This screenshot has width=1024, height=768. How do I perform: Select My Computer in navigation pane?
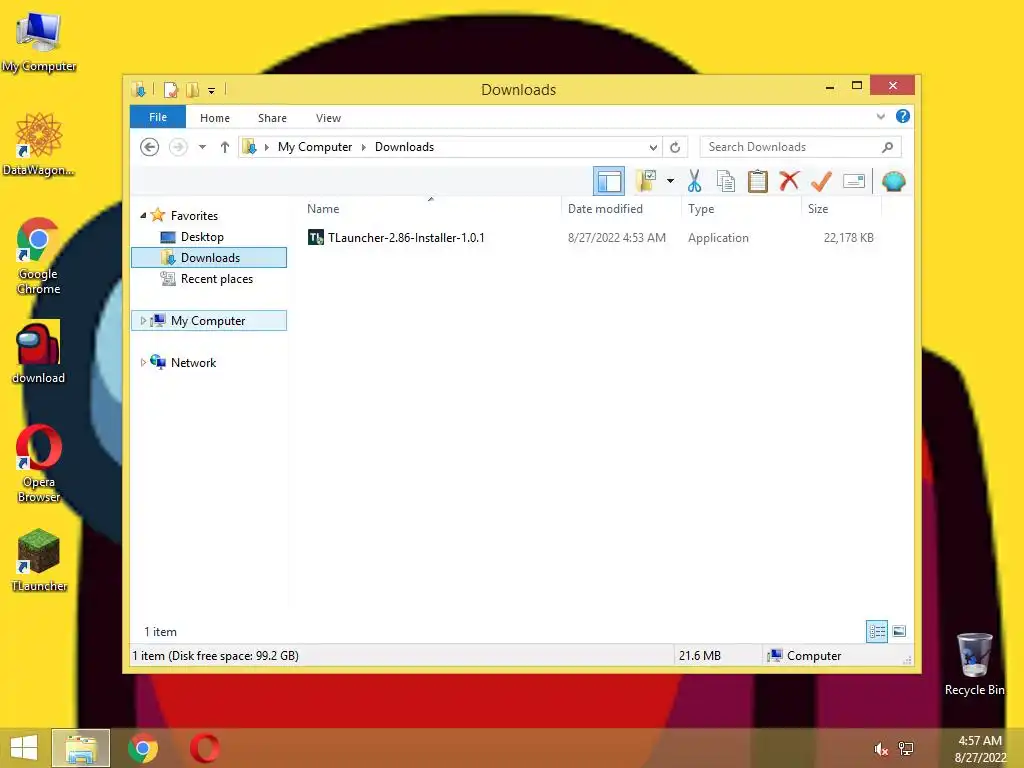pos(208,321)
